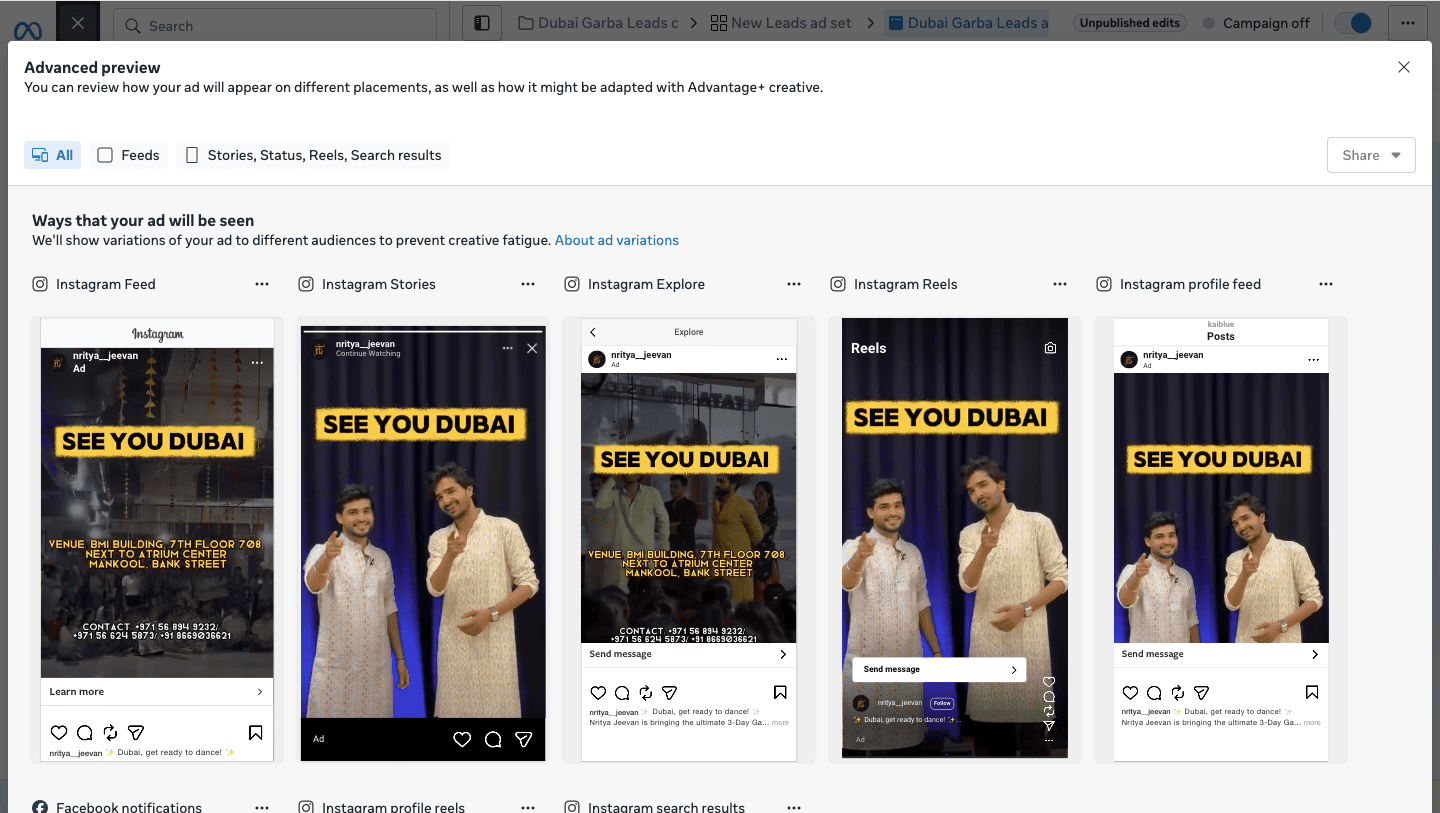Click the comment icon in the Explore preview
This screenshot has height=813, width=1440.
(x=622, y=692)
